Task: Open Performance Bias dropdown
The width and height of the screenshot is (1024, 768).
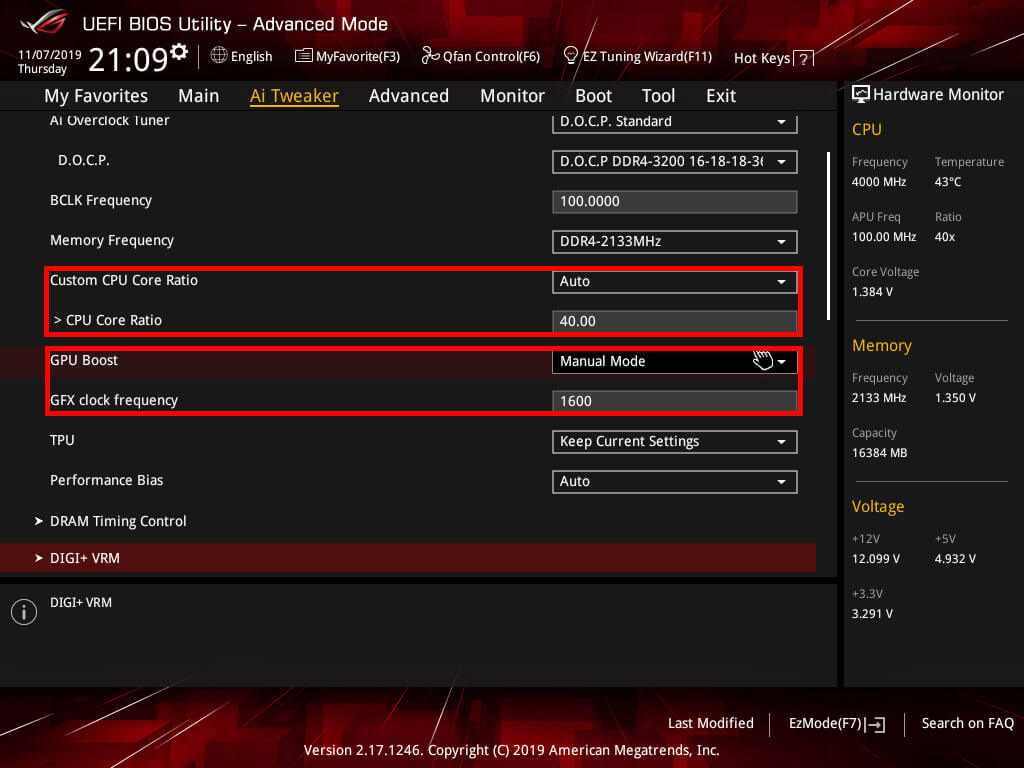Action: click(x=675, y=481)
